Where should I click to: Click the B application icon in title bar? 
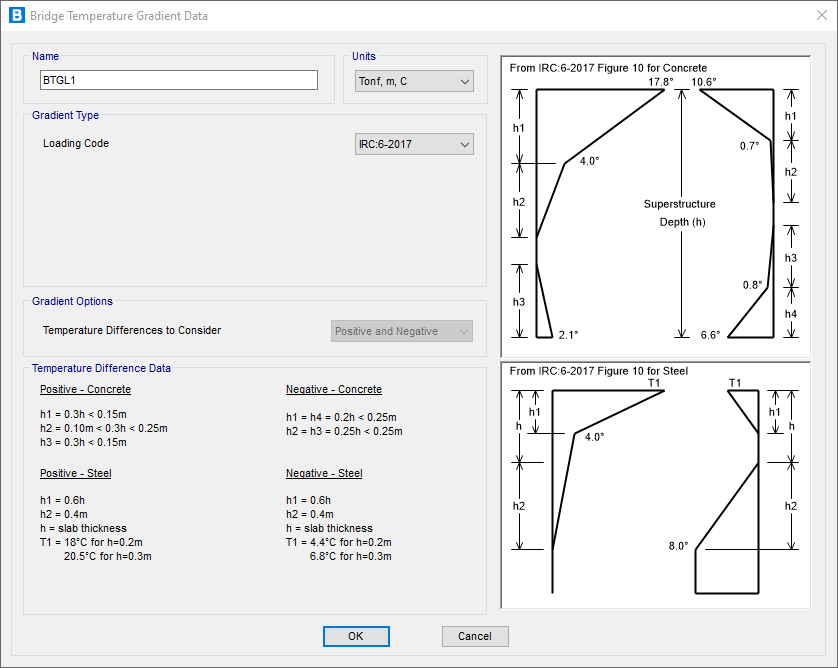click(16, 16)
